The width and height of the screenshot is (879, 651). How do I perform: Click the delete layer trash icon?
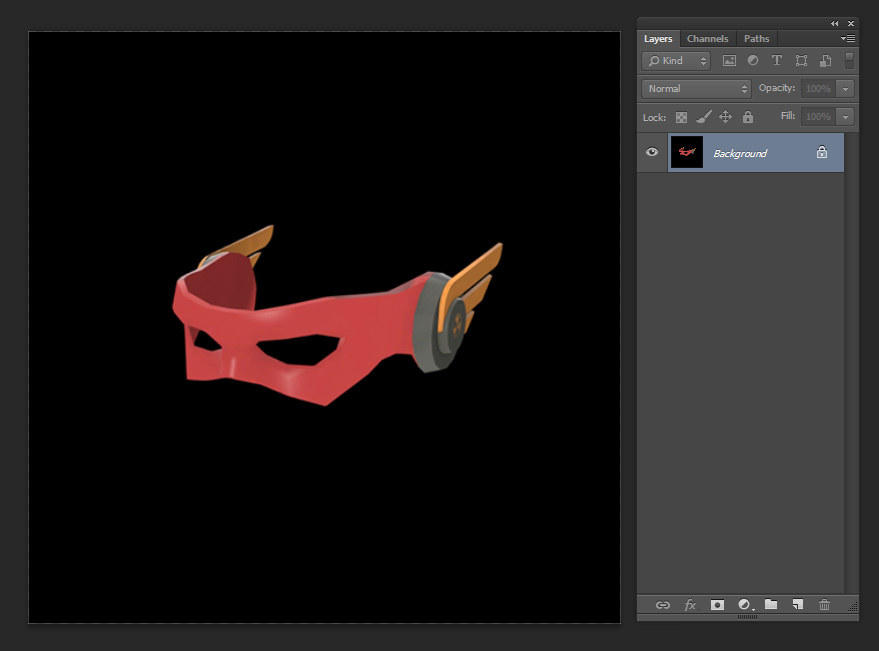pyautogui.click(x=824, y=605)
